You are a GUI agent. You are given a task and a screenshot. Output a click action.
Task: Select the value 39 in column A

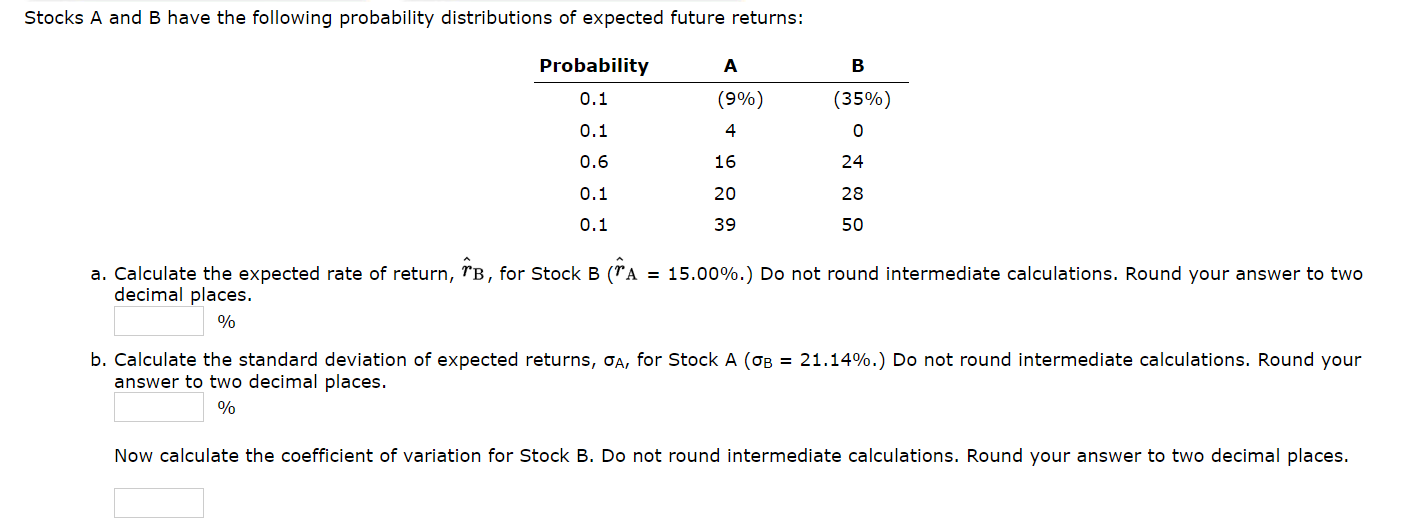725,225
